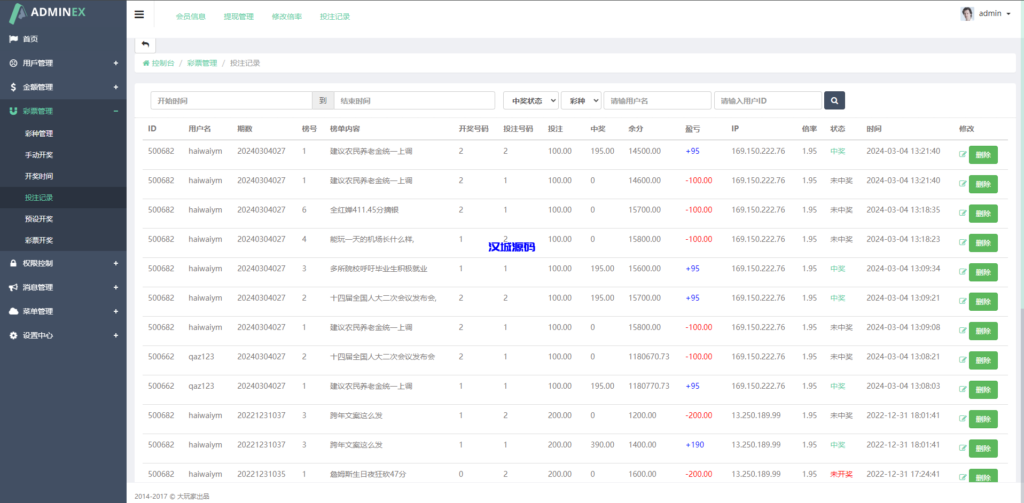
Task: Click the 榜单内容 column header
Action: [x=345, y=129]
